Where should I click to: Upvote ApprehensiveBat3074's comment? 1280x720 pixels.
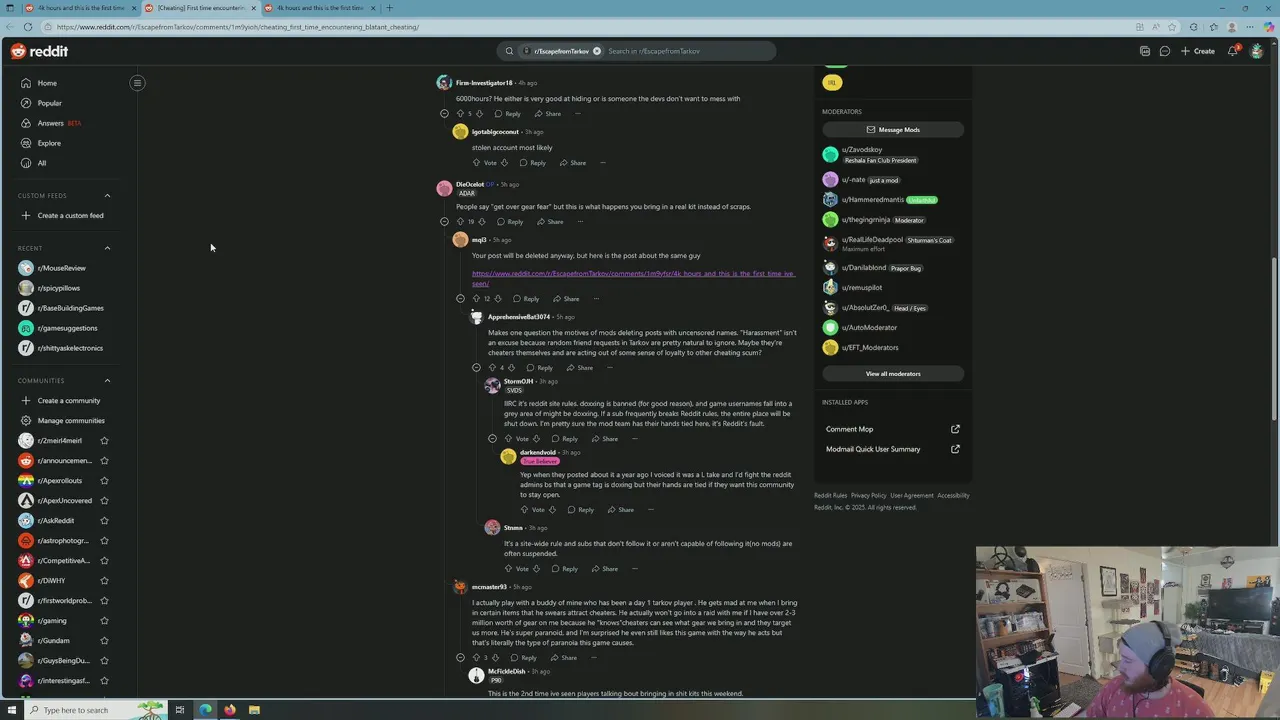(492, 368)
